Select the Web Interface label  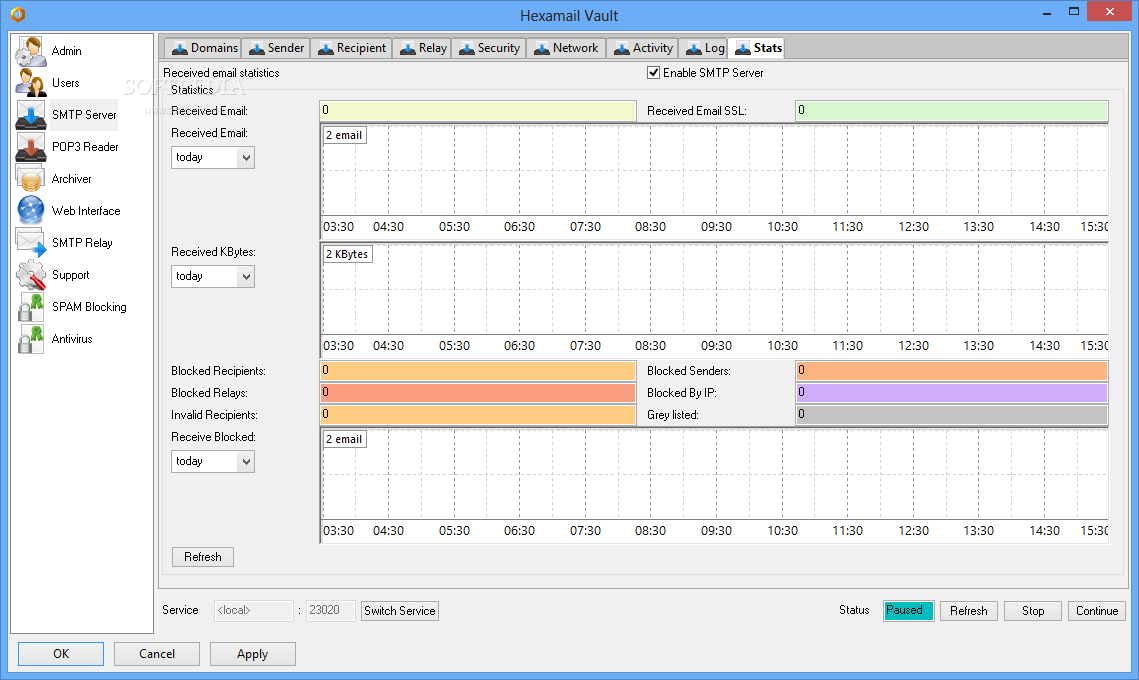(x=86, y=211)
